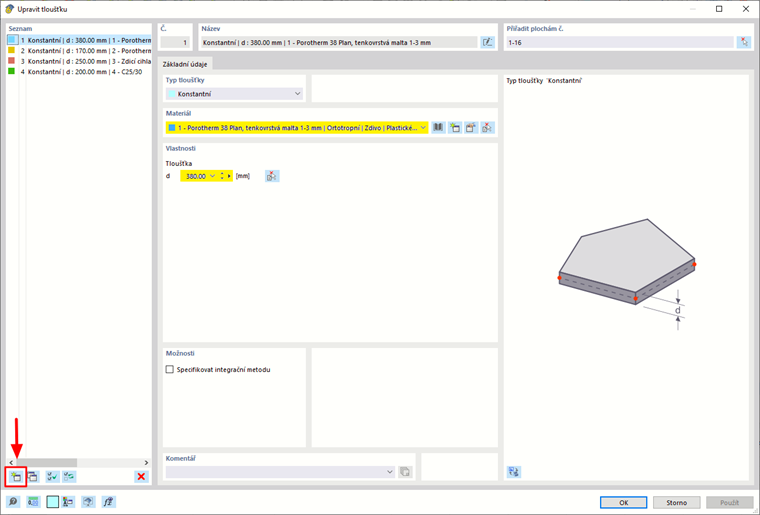Screen dimensions: 760x515
Task: Close the Upravit tloušťku dialog
Action: tap(746, 9)
